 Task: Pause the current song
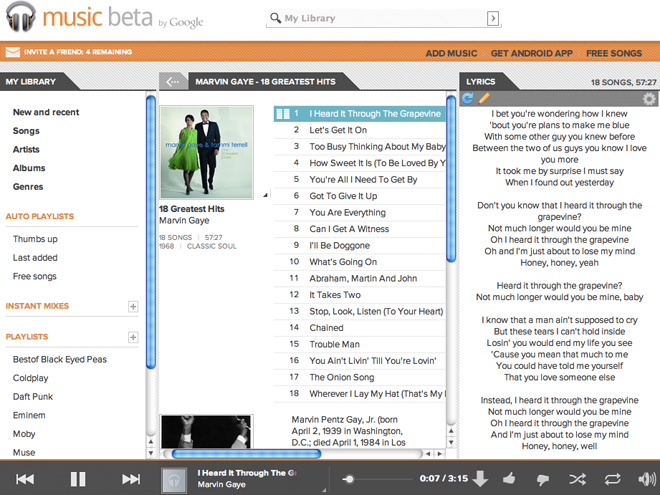click(x=78, y=479)
